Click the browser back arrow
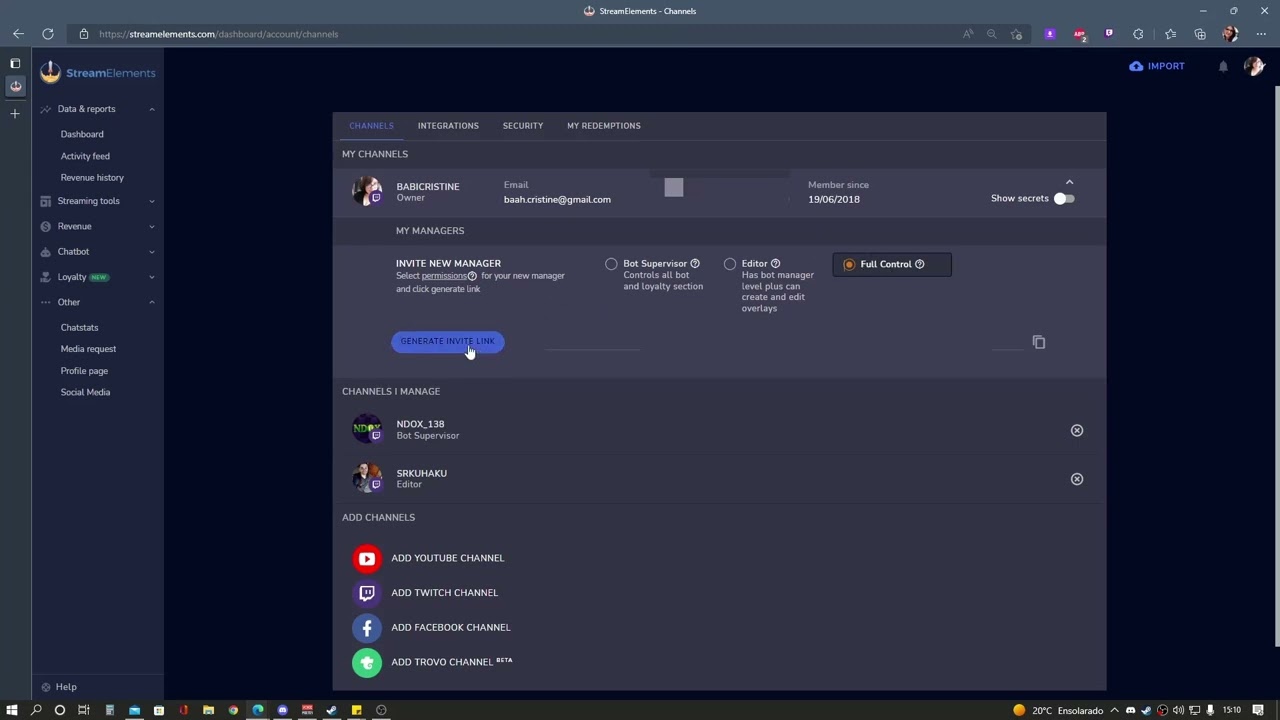 18,34
